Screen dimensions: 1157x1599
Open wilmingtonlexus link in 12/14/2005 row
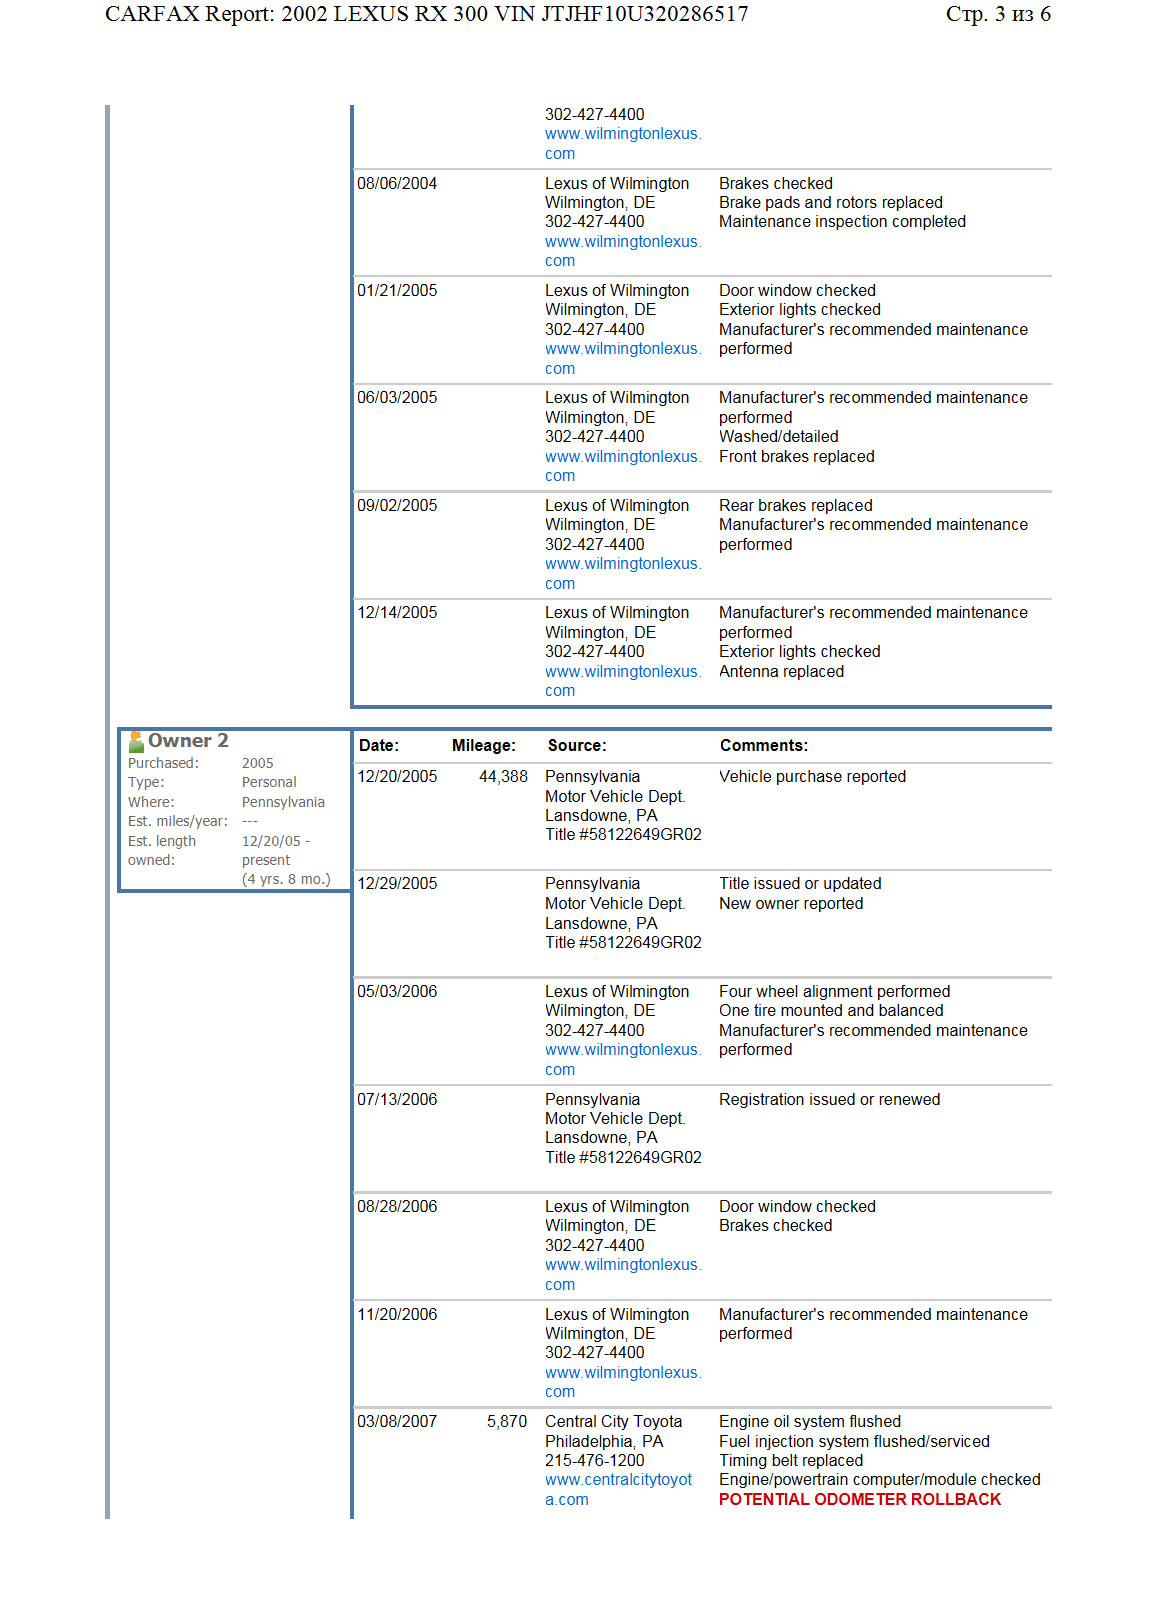click(x=623, y=681)
